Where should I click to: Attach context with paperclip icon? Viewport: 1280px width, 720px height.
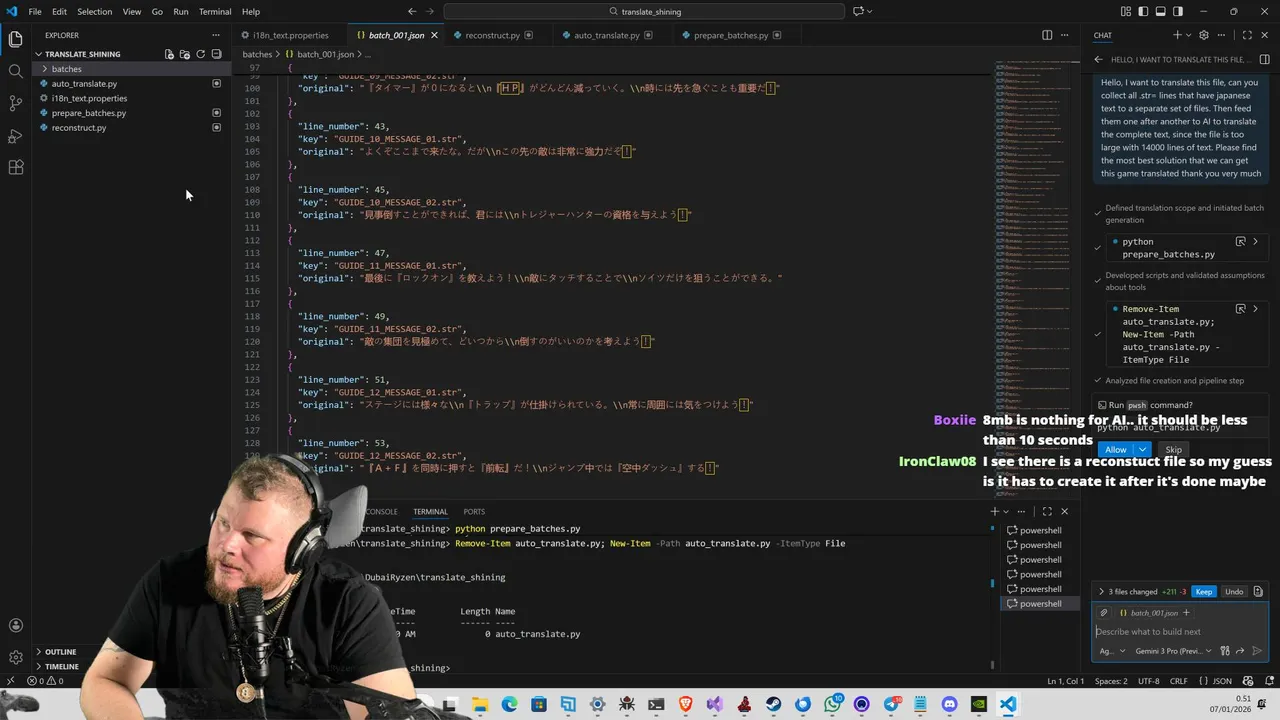tap(1104, 613)
